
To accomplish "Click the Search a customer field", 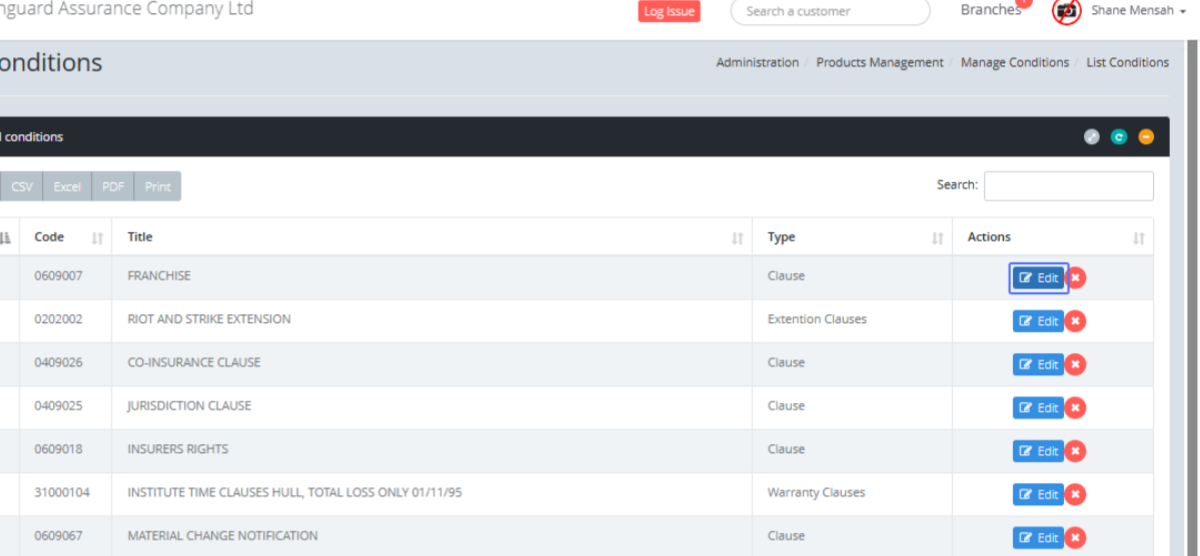I will click(830, 12).
